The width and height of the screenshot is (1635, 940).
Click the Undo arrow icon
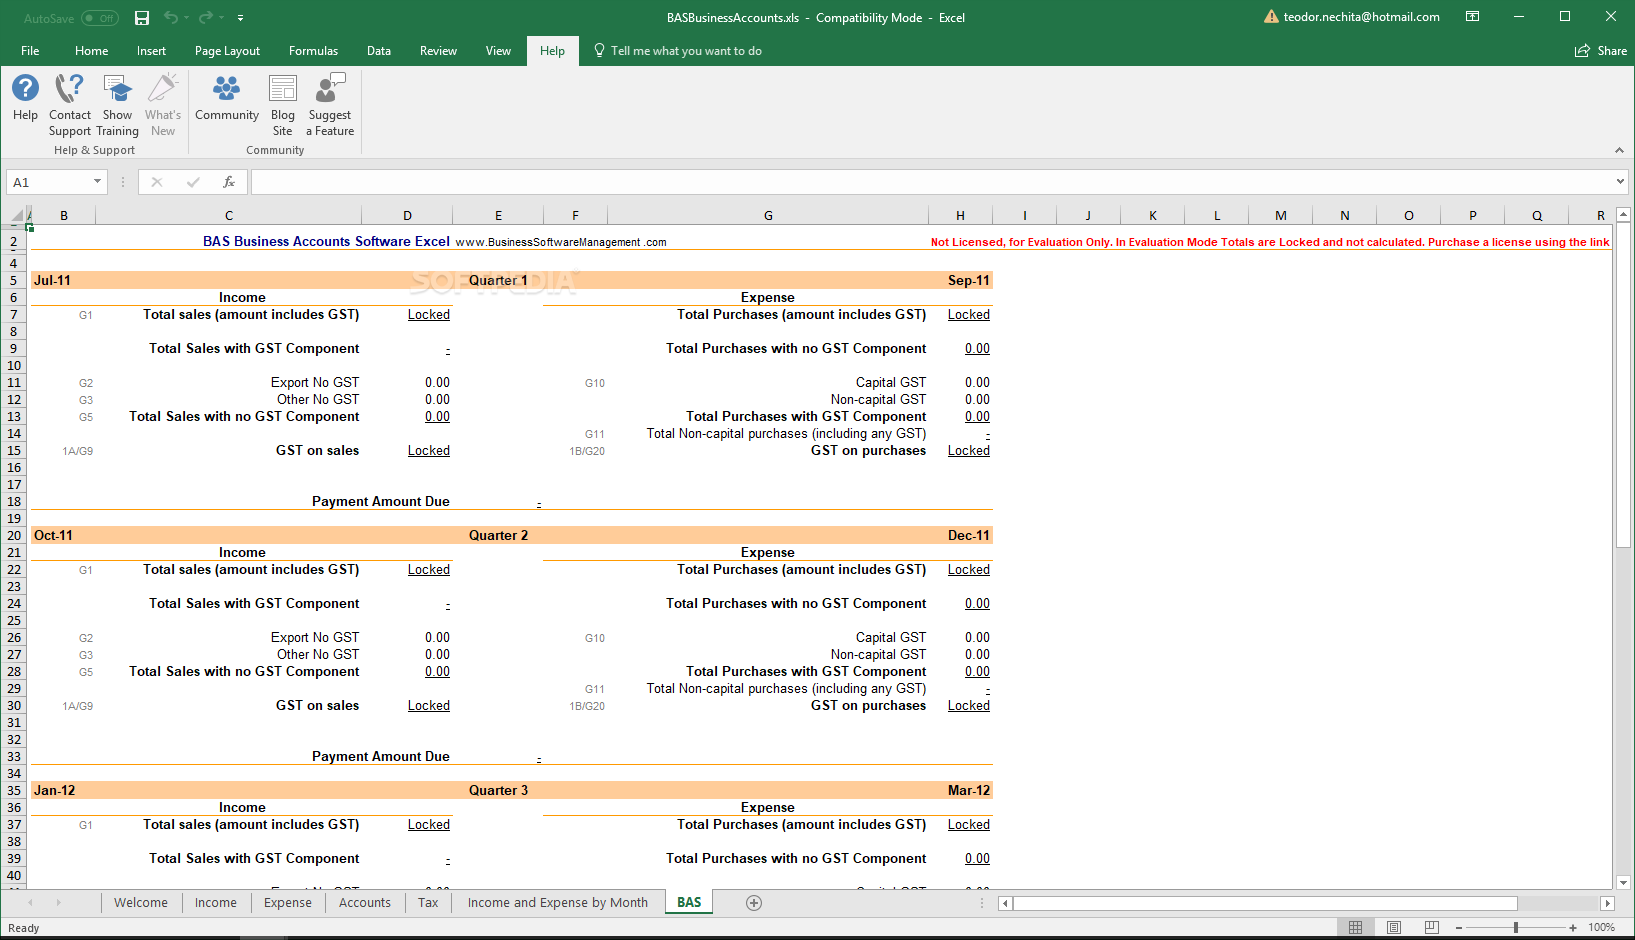tap(171, 18)
